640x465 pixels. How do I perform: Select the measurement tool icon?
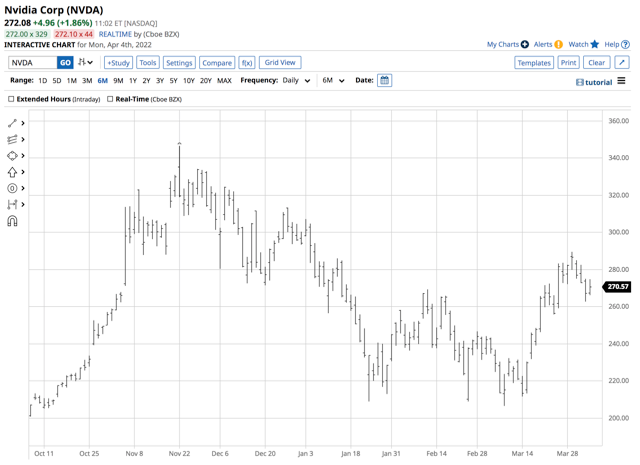[x=12, y=205]
